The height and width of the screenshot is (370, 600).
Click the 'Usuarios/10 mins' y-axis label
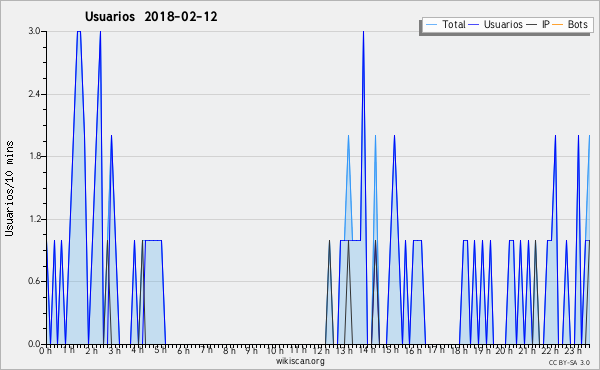click(9, 188)
